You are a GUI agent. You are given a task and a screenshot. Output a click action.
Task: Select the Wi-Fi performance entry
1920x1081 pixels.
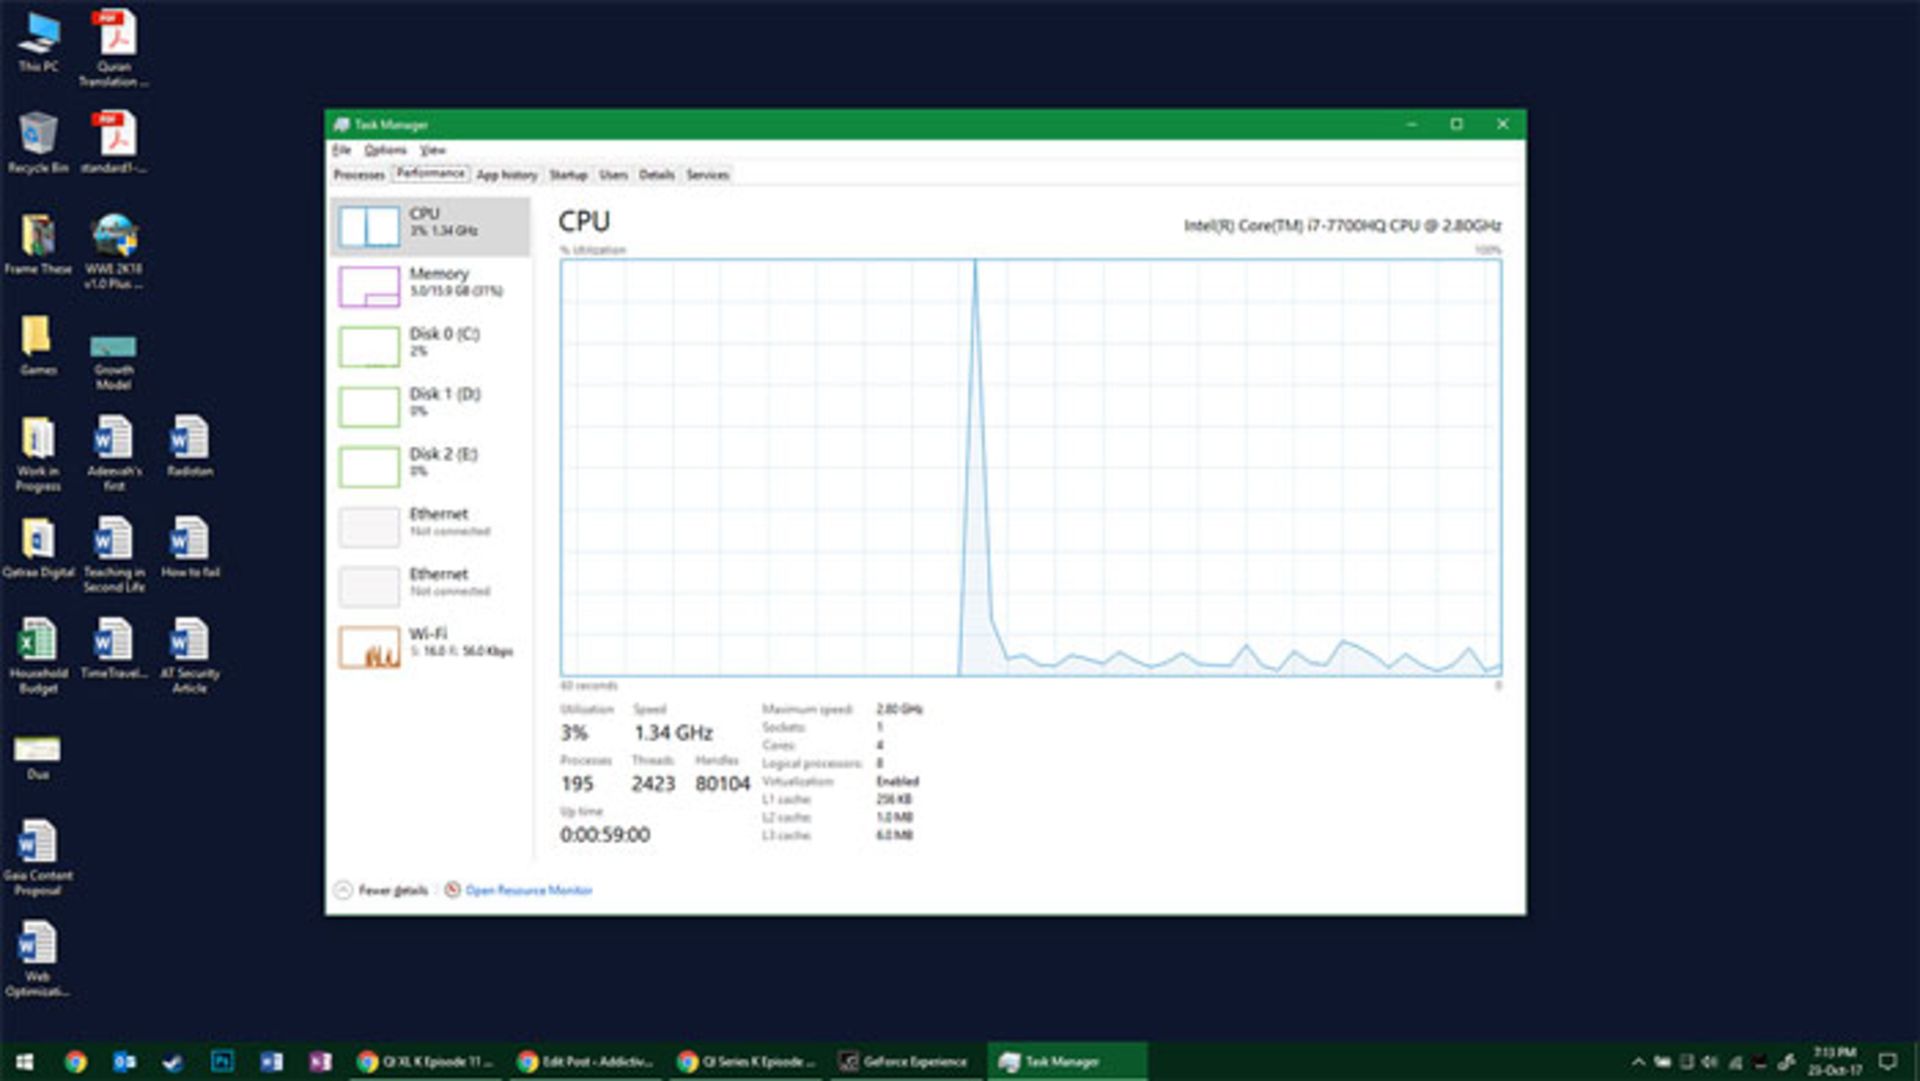point(430,646)
